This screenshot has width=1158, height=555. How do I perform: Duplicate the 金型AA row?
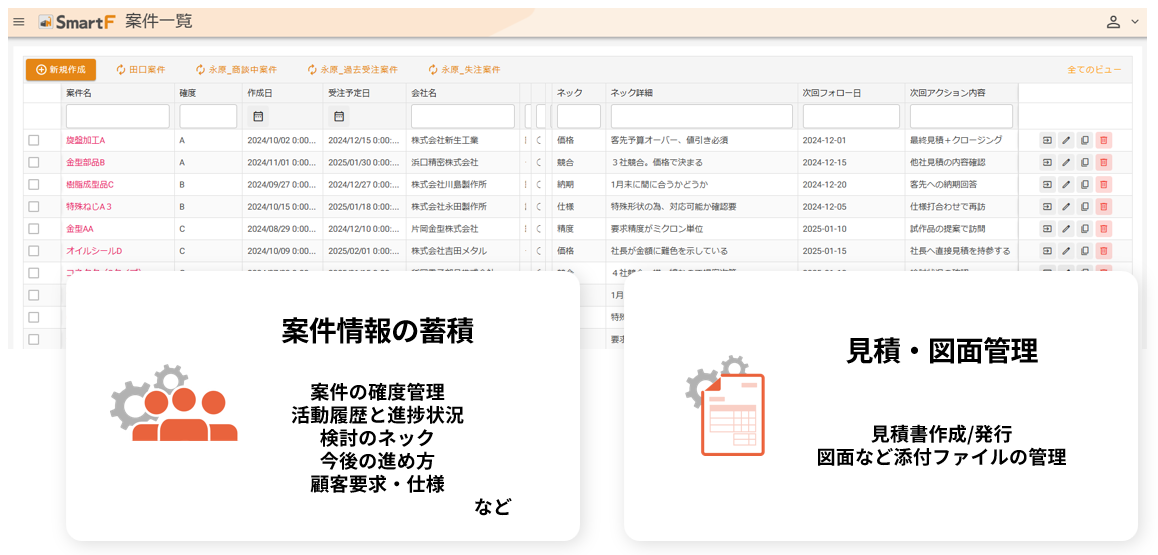(x=1084, y=229)
